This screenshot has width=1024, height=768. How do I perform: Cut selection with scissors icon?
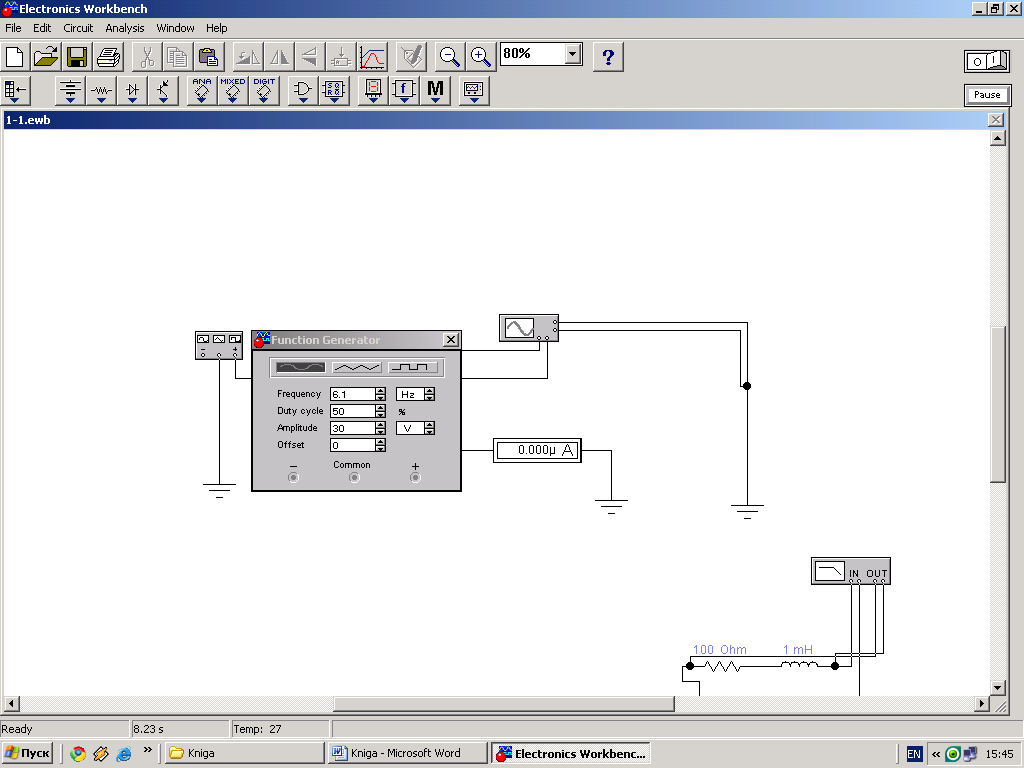point(147,57)
